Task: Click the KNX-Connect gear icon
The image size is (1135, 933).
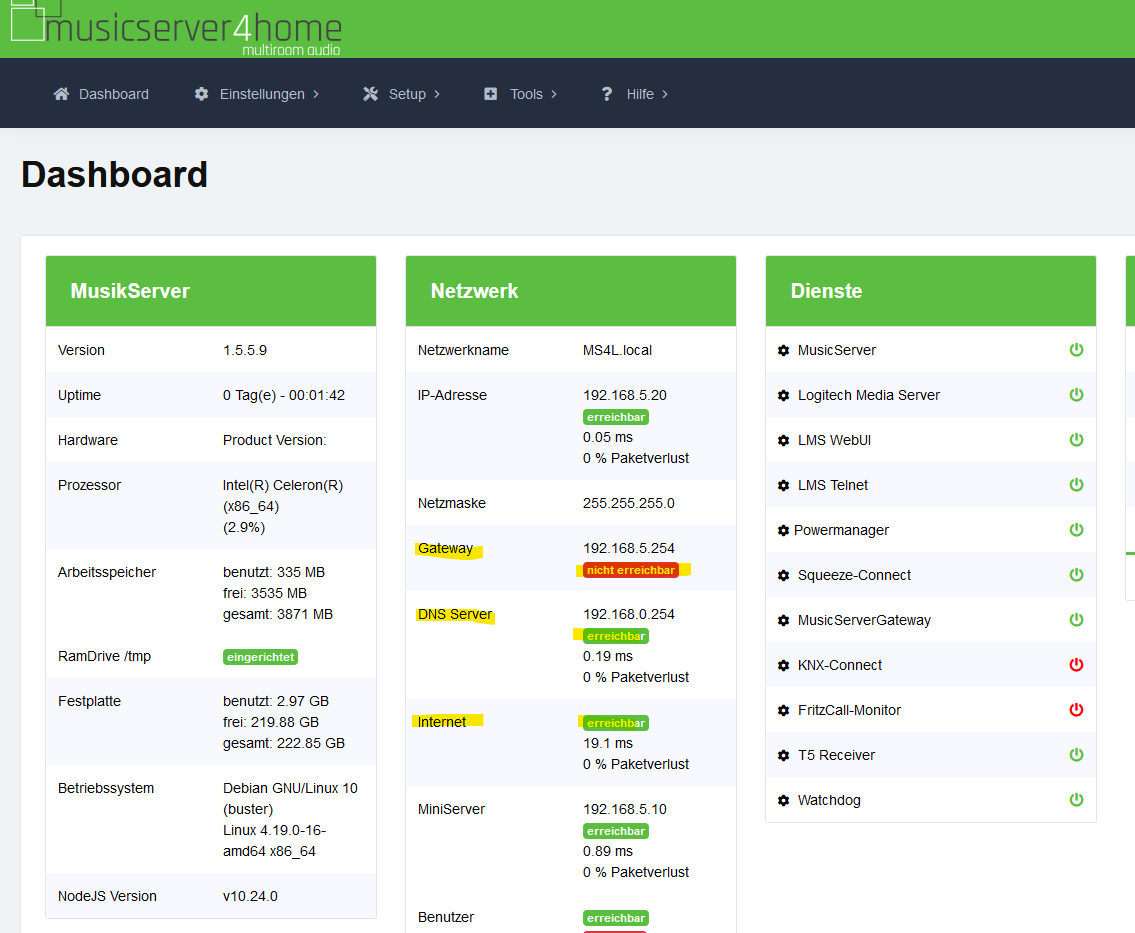Action: coord(783,665)
